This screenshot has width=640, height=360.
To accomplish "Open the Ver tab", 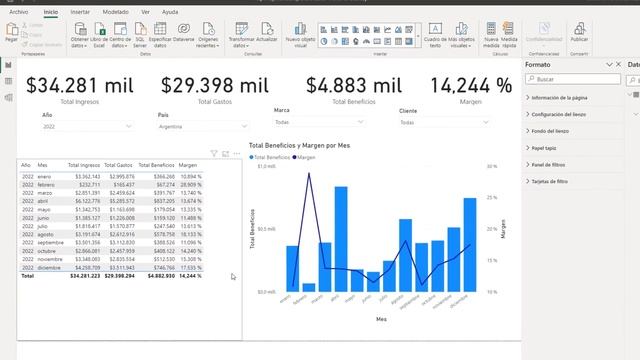I will 145,12.
